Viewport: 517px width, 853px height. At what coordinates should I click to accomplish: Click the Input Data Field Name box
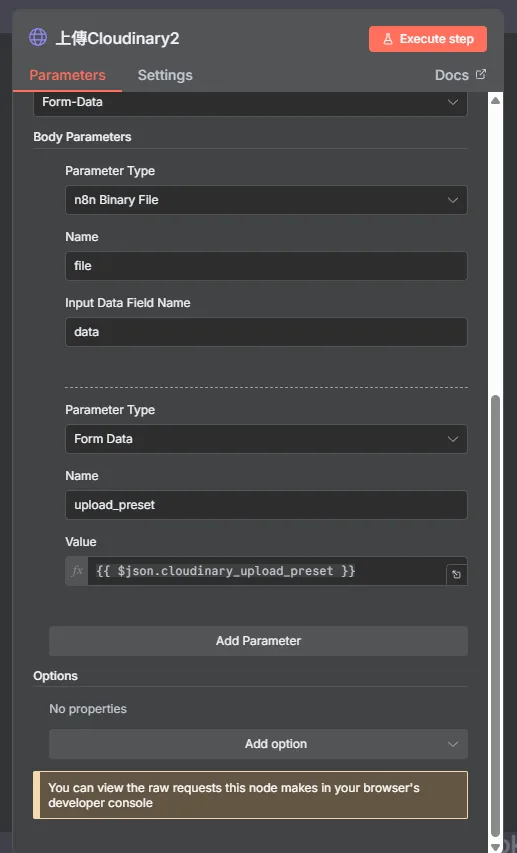click(266, 332)
